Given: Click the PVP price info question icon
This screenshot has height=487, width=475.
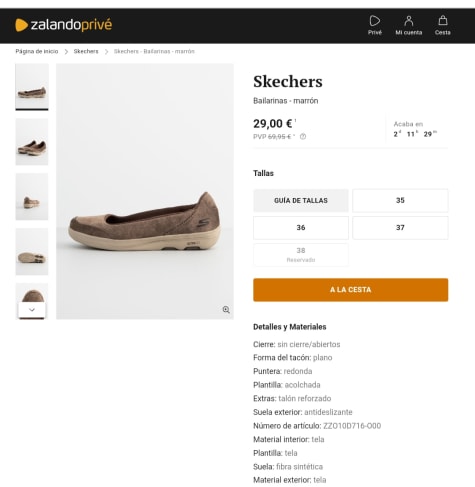Looking at the screenshot, I should click(303, 136).
